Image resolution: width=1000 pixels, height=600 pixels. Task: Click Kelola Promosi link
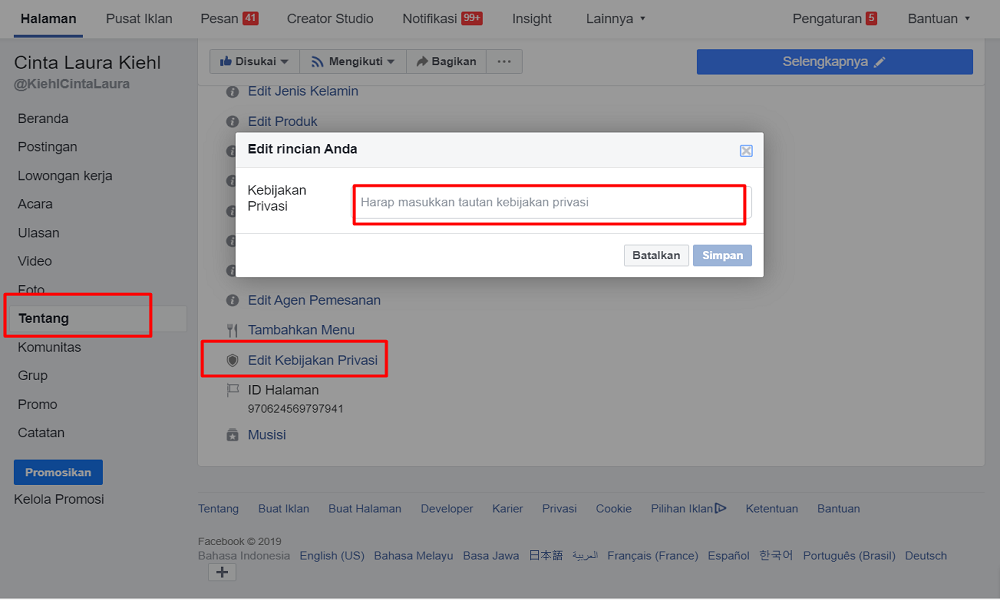pyautogui.click(x=59, y=499)
